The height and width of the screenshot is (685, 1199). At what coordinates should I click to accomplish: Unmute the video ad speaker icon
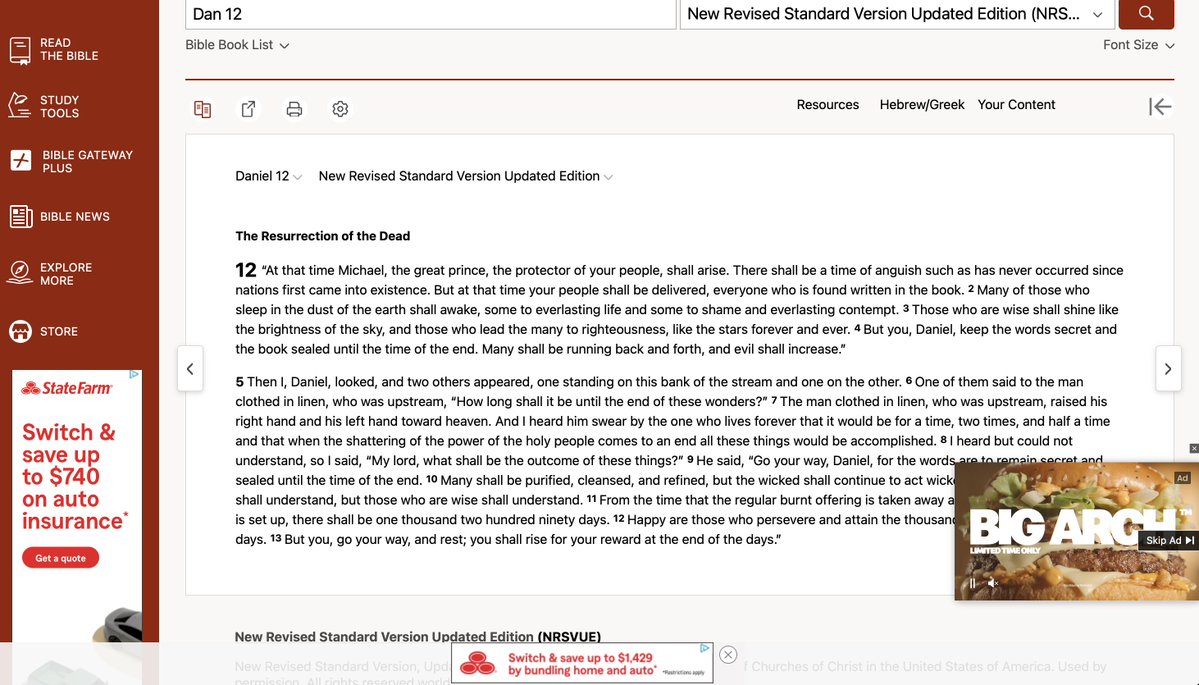(x=993, y=583)
